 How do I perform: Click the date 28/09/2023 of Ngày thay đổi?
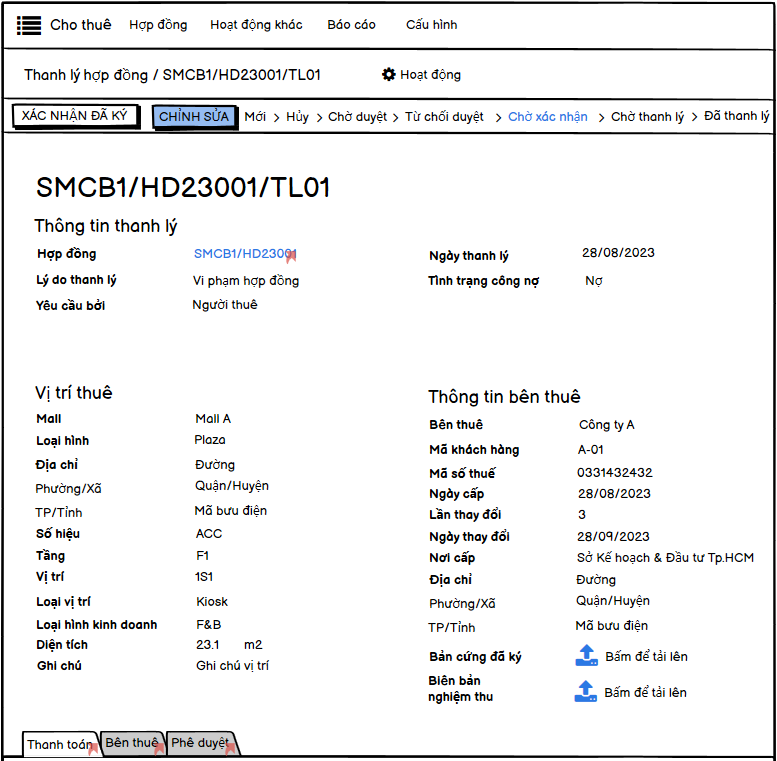tap(613, 537)
